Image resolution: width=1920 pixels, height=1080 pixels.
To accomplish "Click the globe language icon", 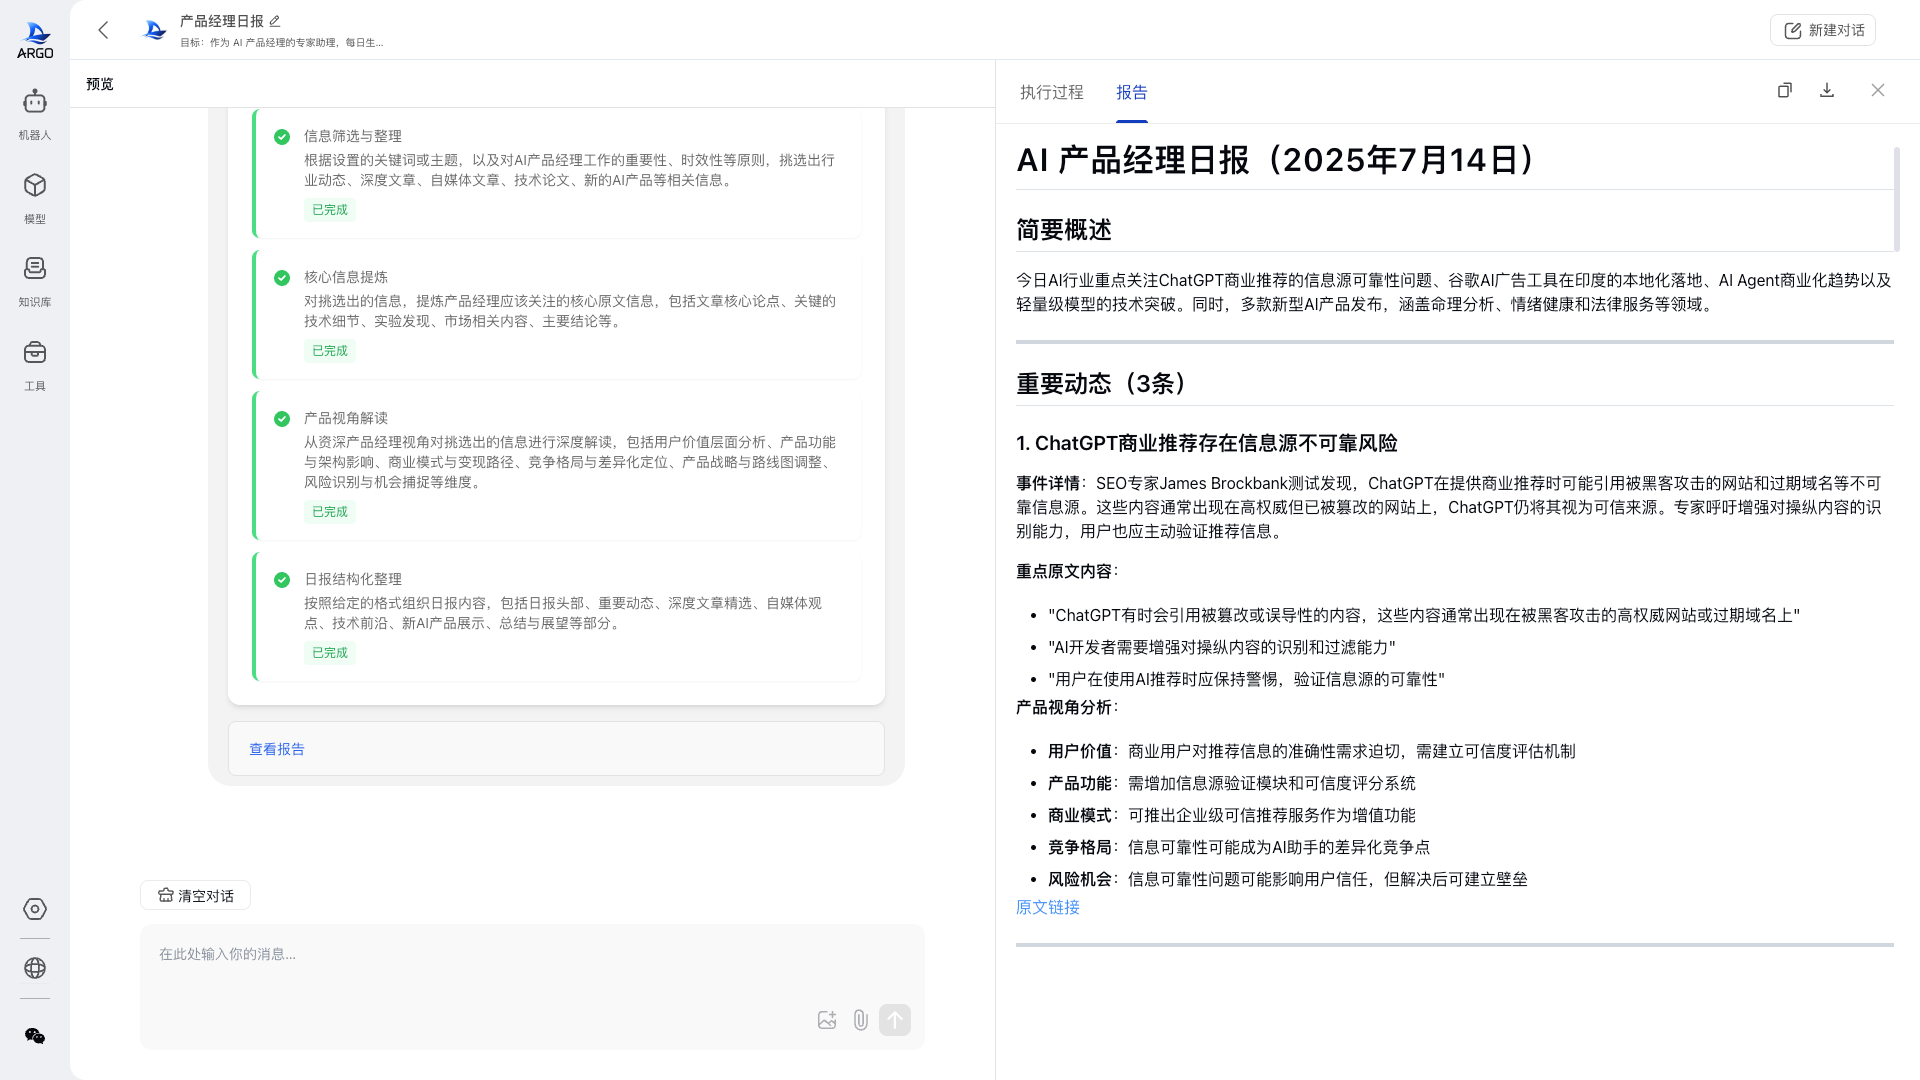I will pos(35,968).
